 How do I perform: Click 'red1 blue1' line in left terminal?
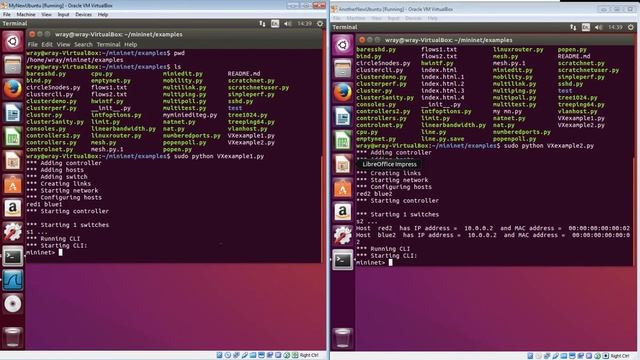pos(44,204)
